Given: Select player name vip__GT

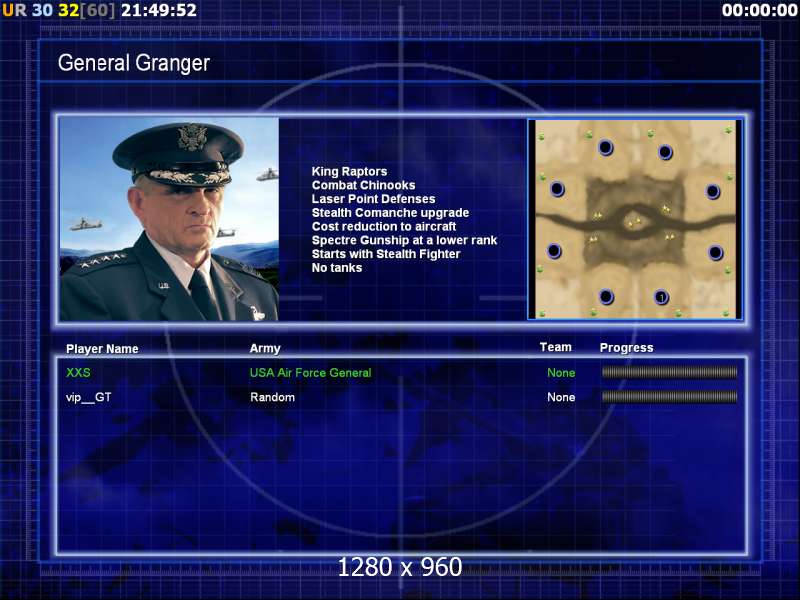Looking at the screenshot, I should click(x=88, y=397).
